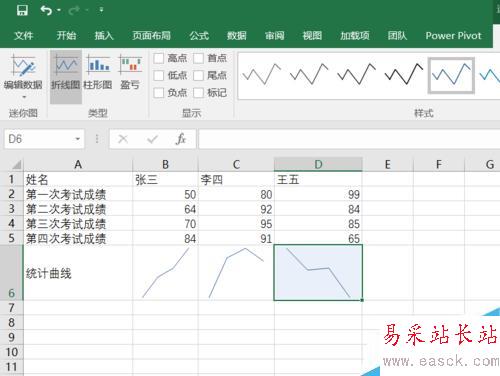The image size is (500, 376).
Task: Click cell with value 99
Action: (x=318, y=194)
